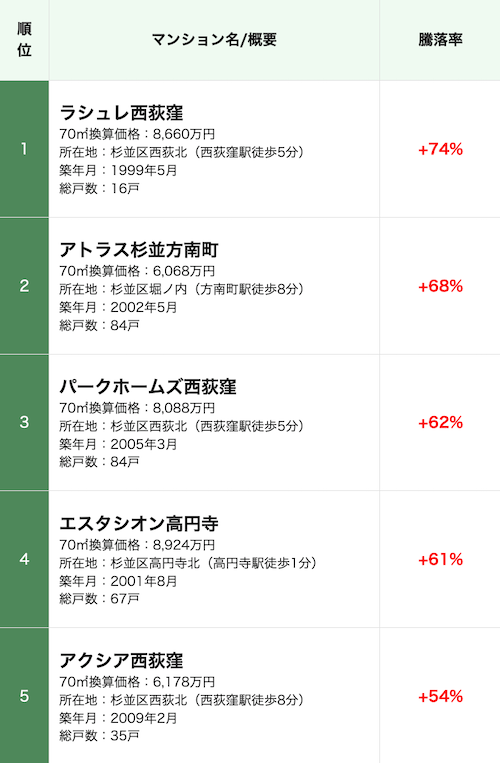
Task: Click the ラシュレ西荻窪 mansion name
Action: click(121, 113)
